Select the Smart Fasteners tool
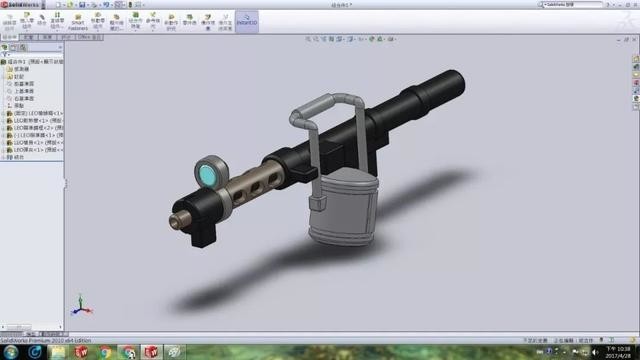This screenshot has width=640, height=360. (78, 22)
